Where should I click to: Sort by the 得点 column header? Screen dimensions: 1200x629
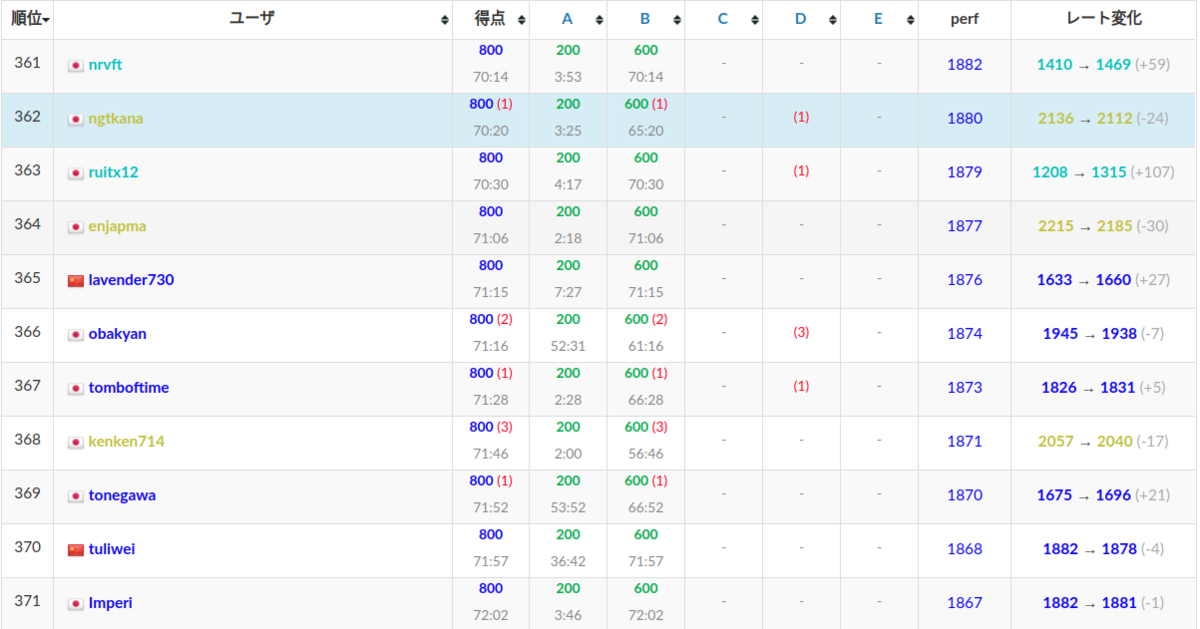(x=490, y=19)
